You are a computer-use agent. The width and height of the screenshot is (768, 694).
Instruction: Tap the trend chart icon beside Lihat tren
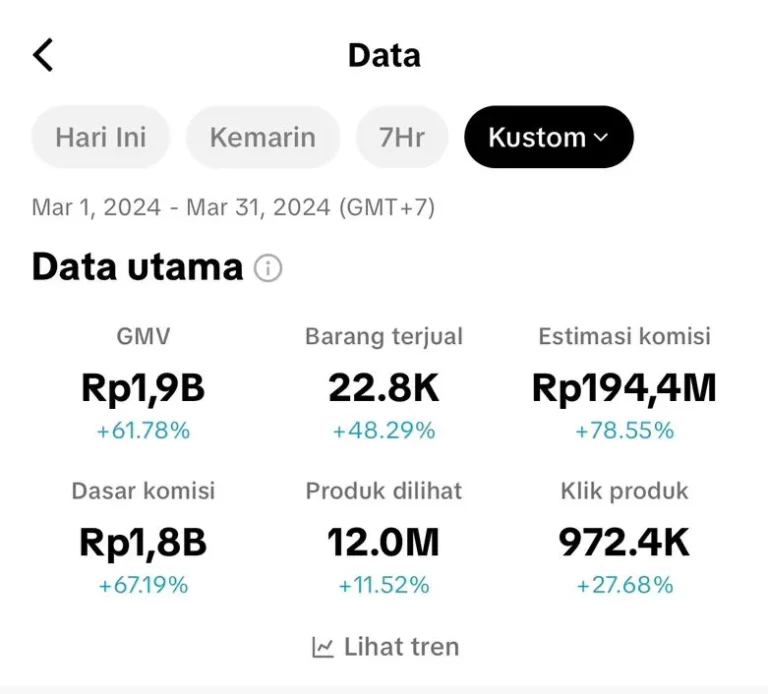pyautogui.click(x=323, y=647)
